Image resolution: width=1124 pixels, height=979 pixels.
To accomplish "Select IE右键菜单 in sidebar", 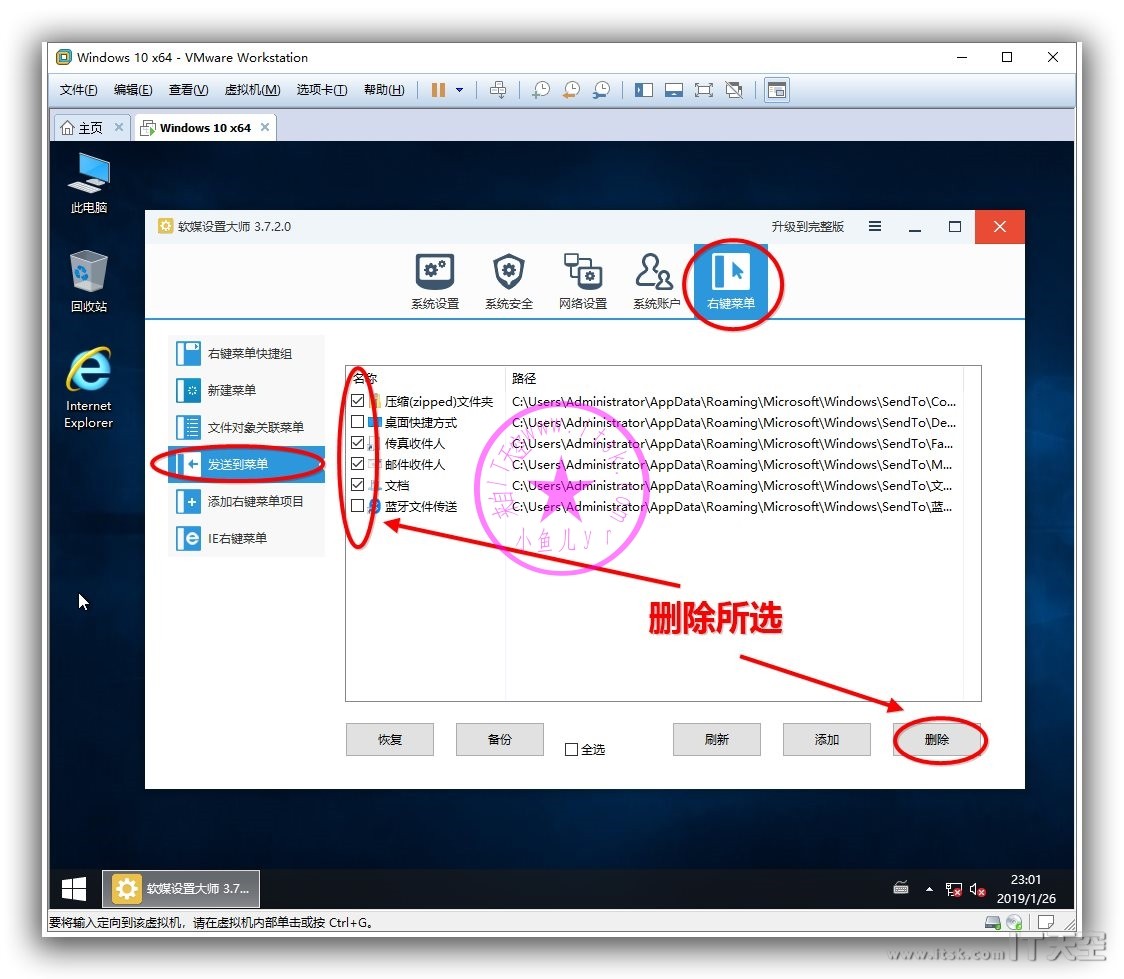I will tap(247, 538).
